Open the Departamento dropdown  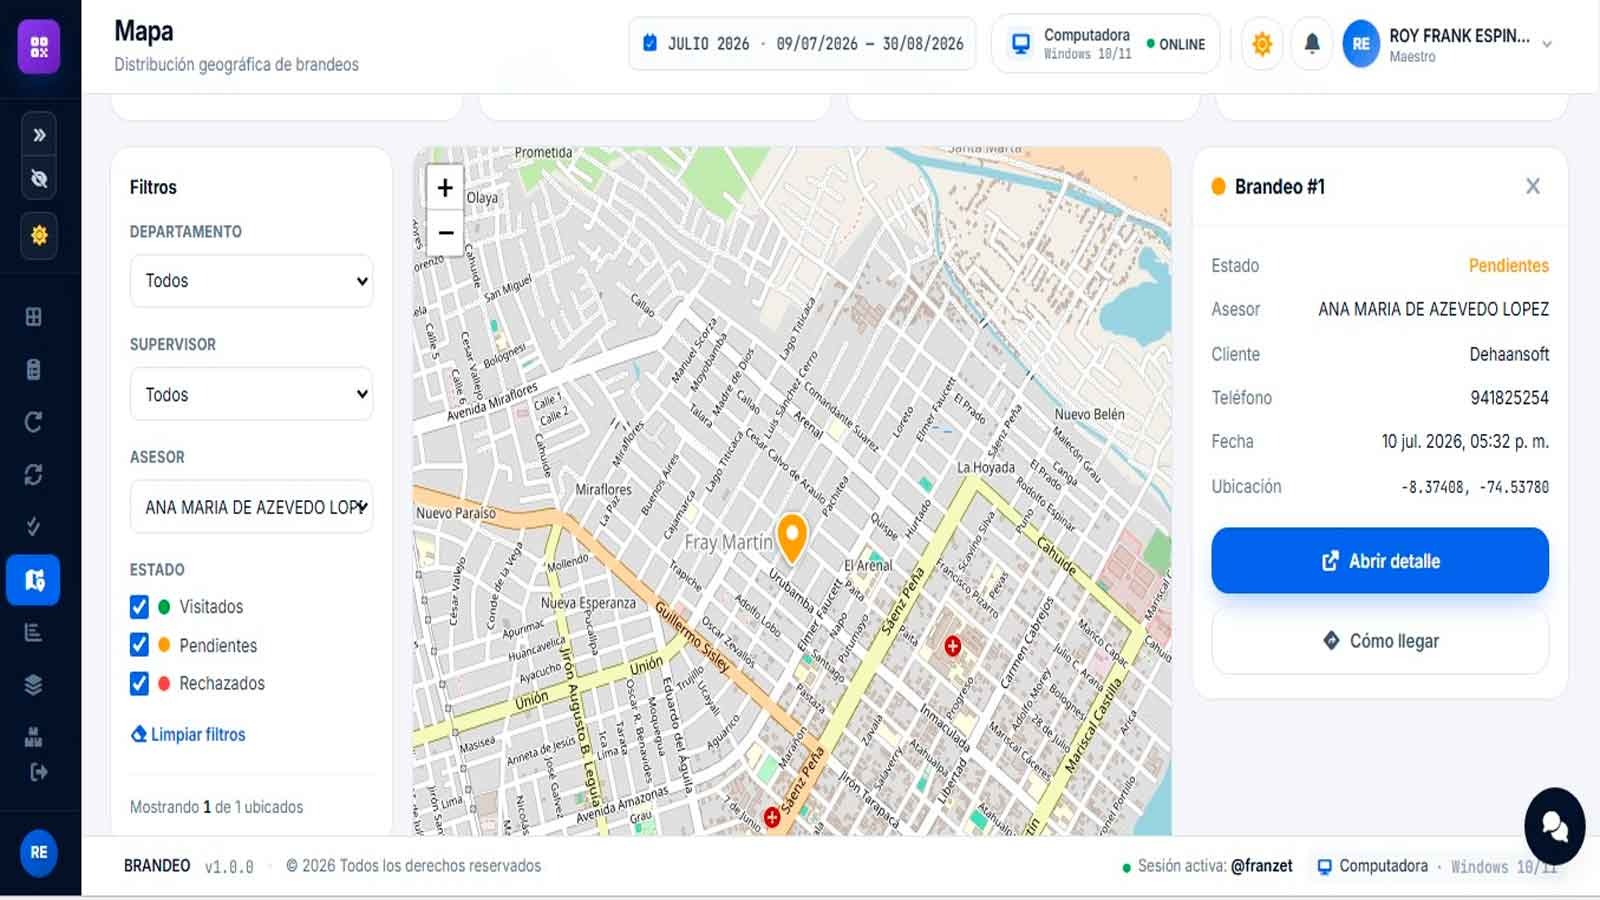point(251,281)
